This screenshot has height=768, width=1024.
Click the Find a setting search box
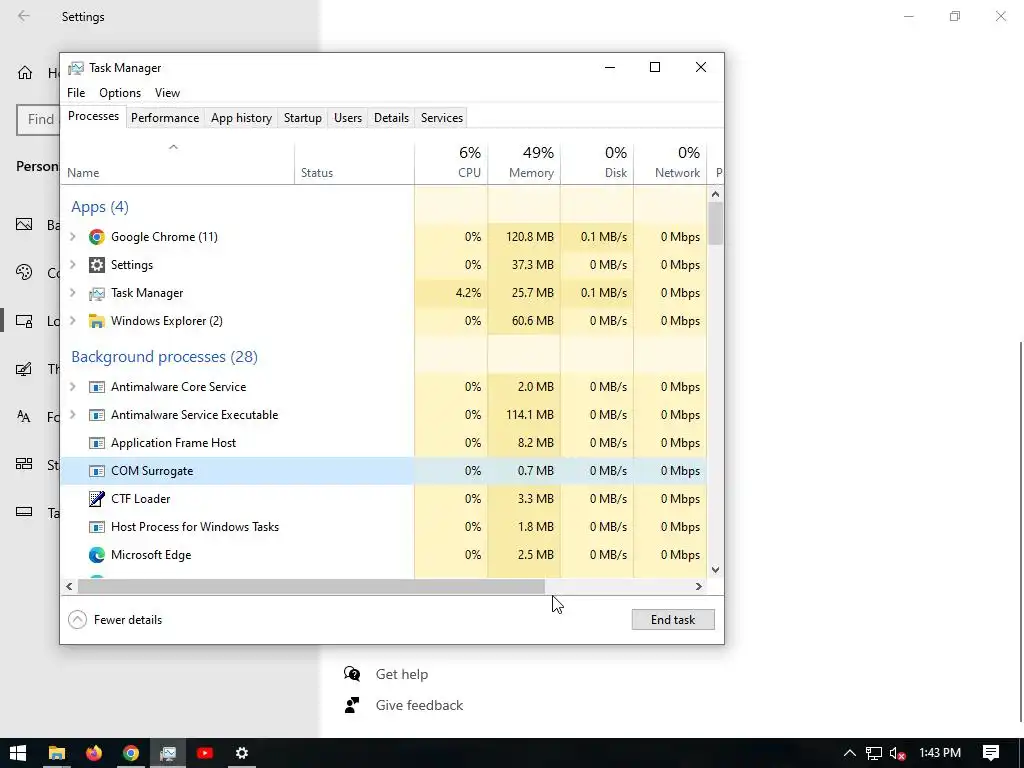tap(38, 120)
